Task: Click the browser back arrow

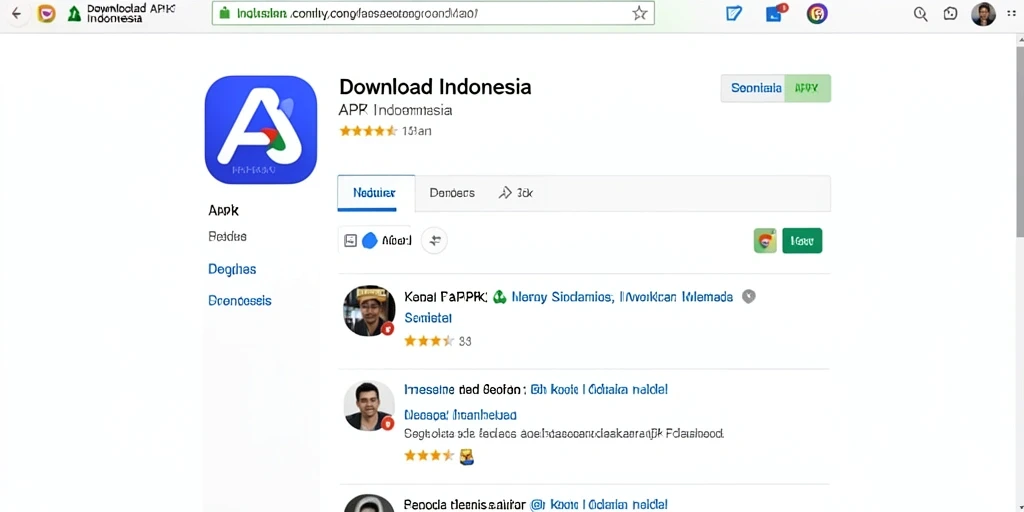Action: point(16,14)
